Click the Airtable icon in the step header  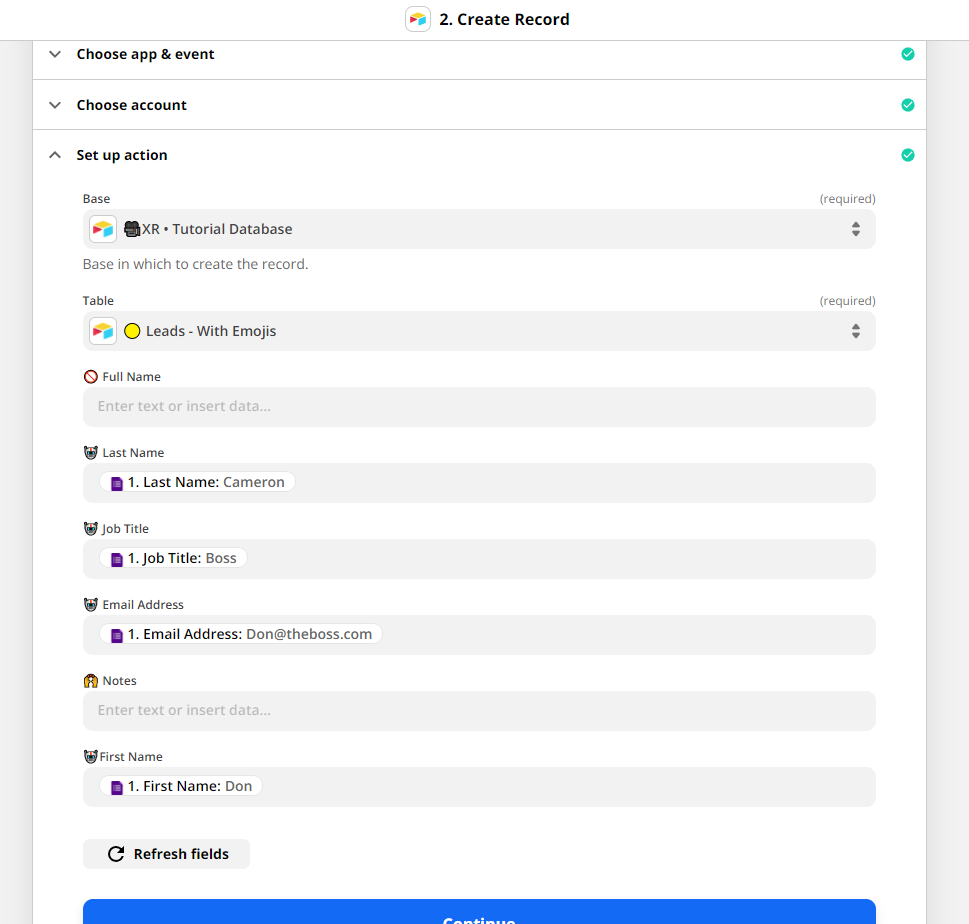click(418, 19)
